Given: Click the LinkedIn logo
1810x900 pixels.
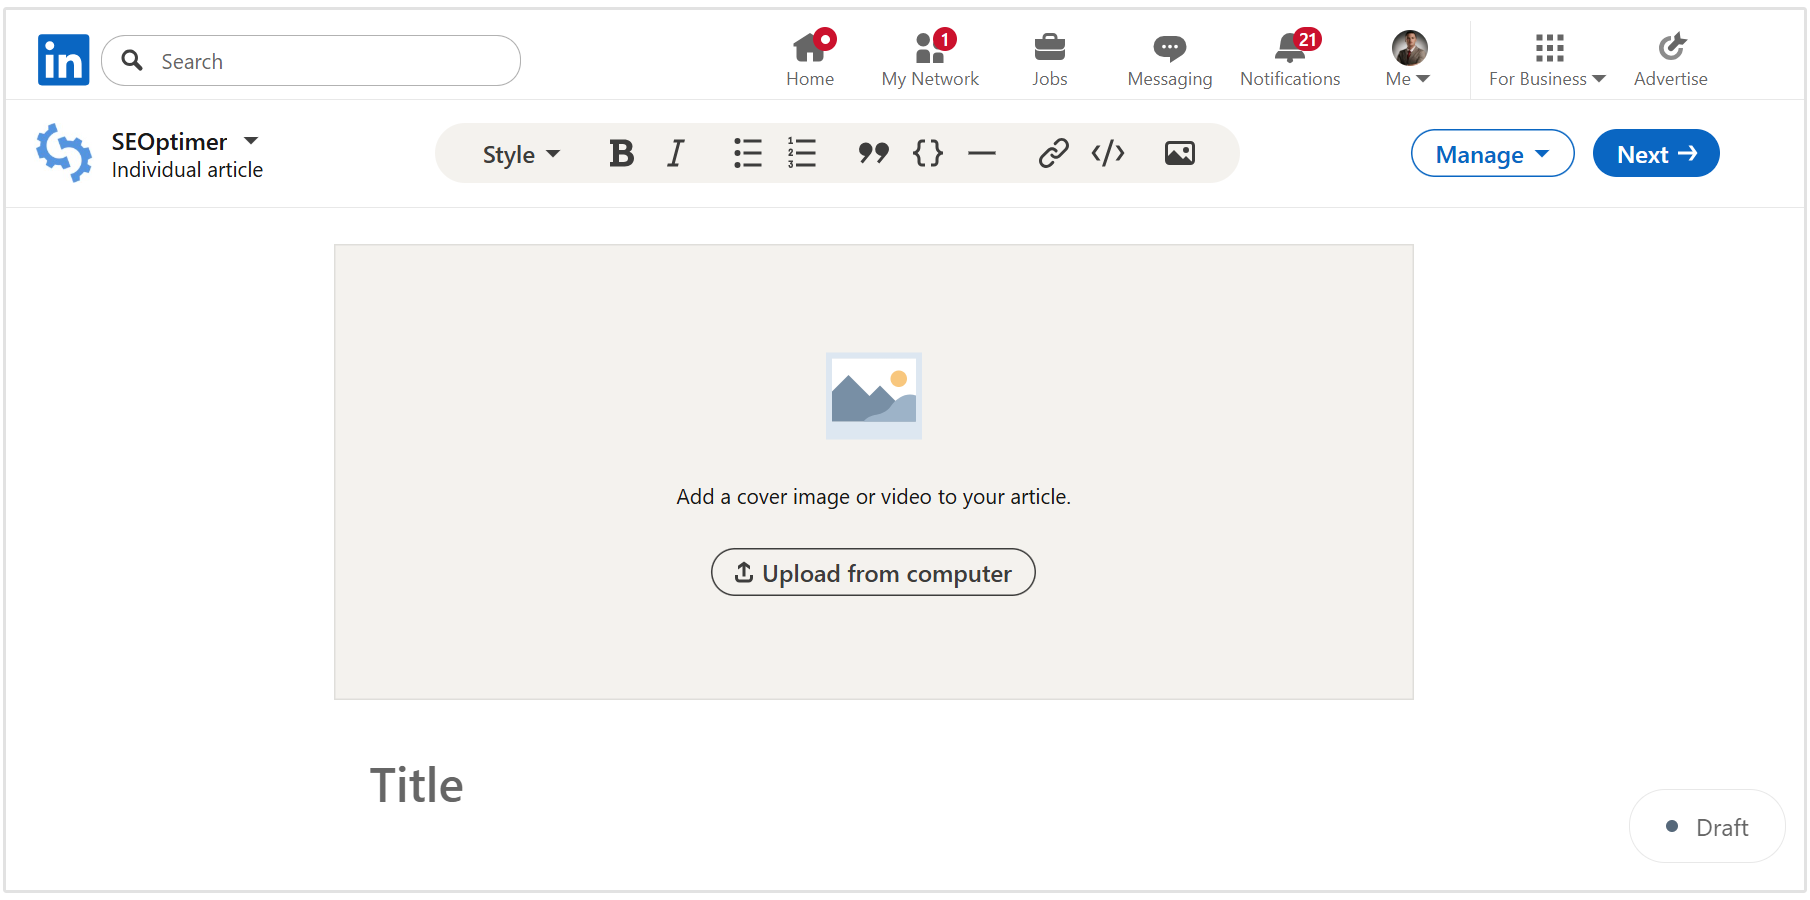Looking at the screenshot, I should [x=63, y=60].
